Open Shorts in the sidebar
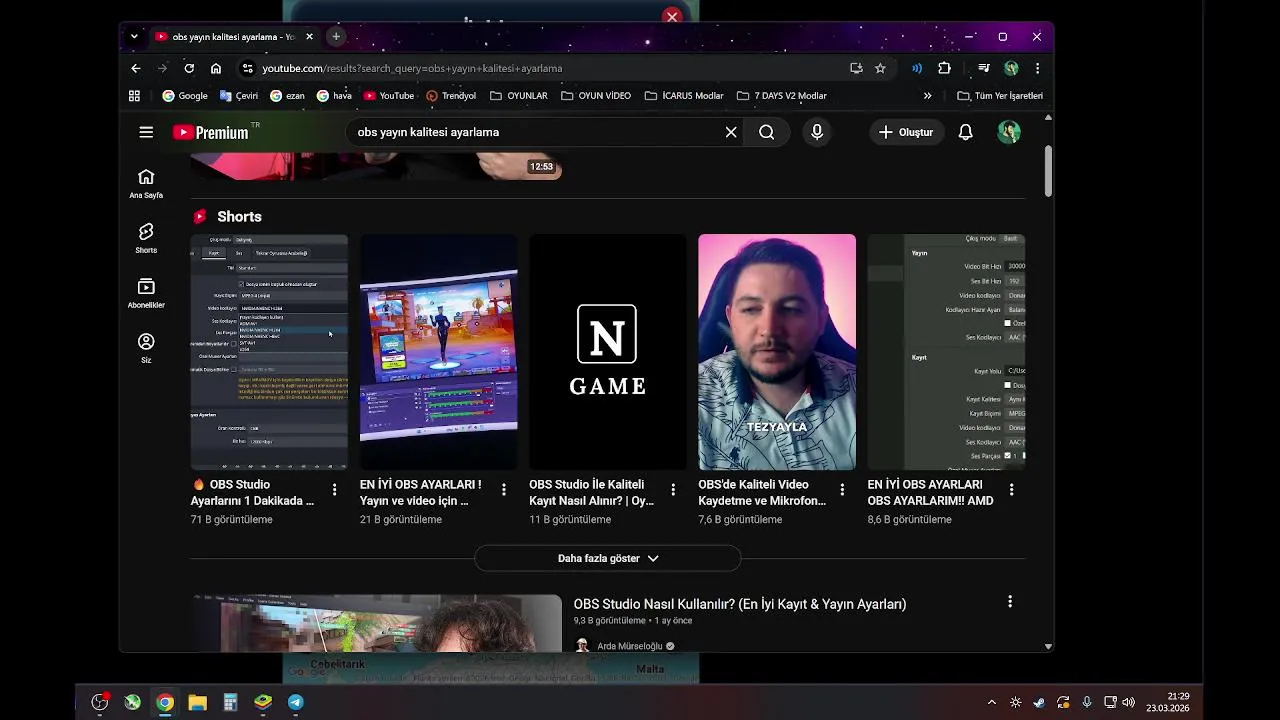Viewport: 1280px width, 720px height. 146,238
